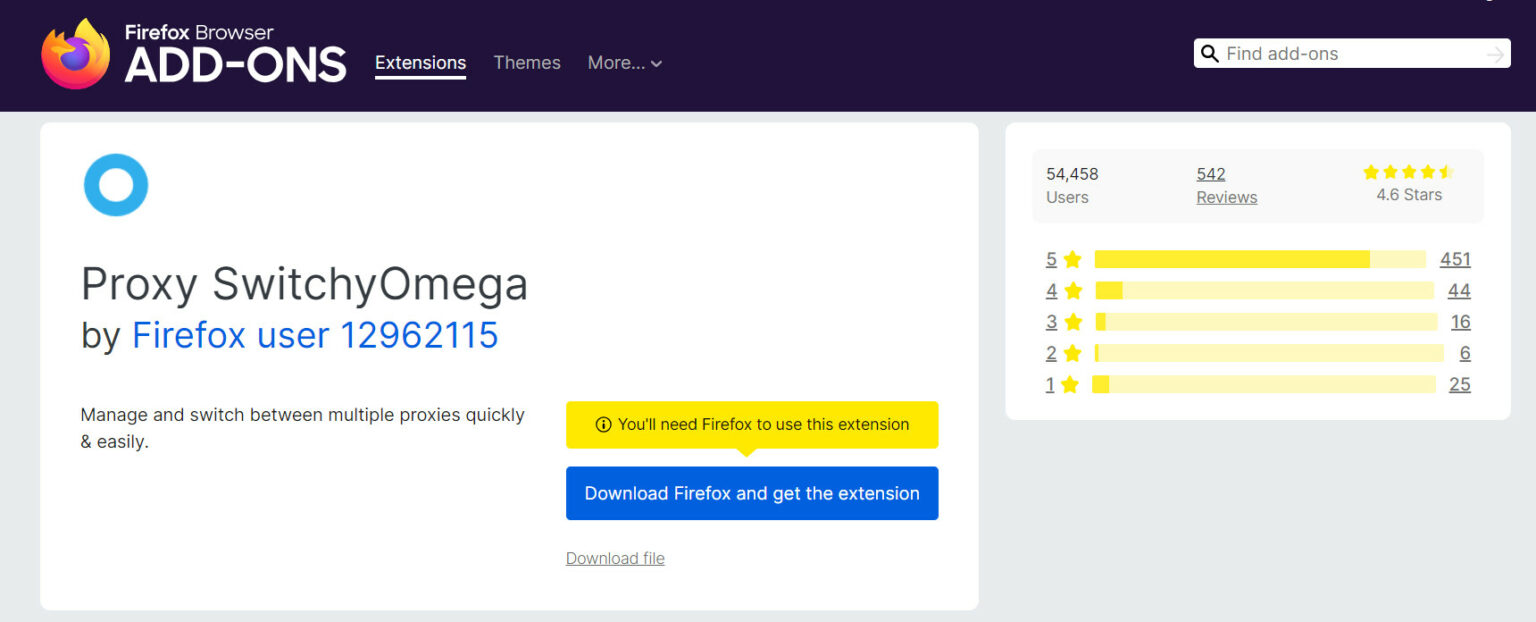Open the 25 one-star reviews link
1536x622 pixels.
[x=1459, y=384]
